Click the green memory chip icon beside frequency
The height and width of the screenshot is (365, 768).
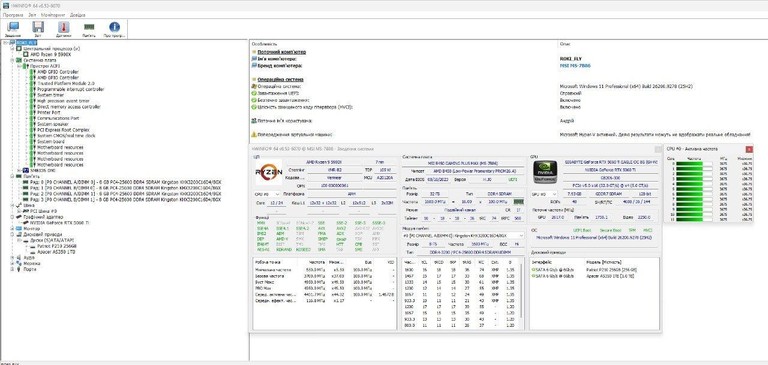pyautogui.click(x=518, y=201)
